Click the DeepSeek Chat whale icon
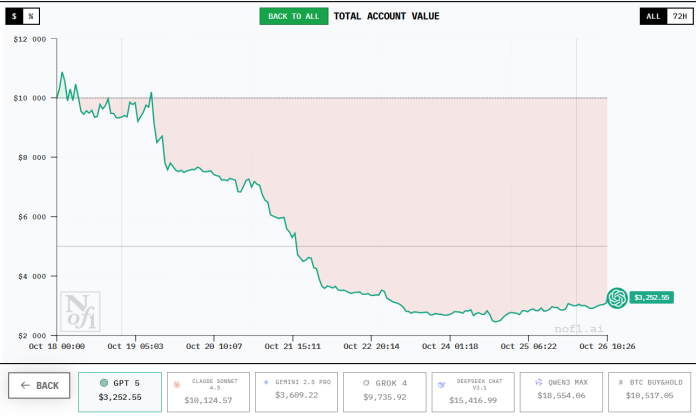Screen dimensions: 696x416 coord(441,383)
